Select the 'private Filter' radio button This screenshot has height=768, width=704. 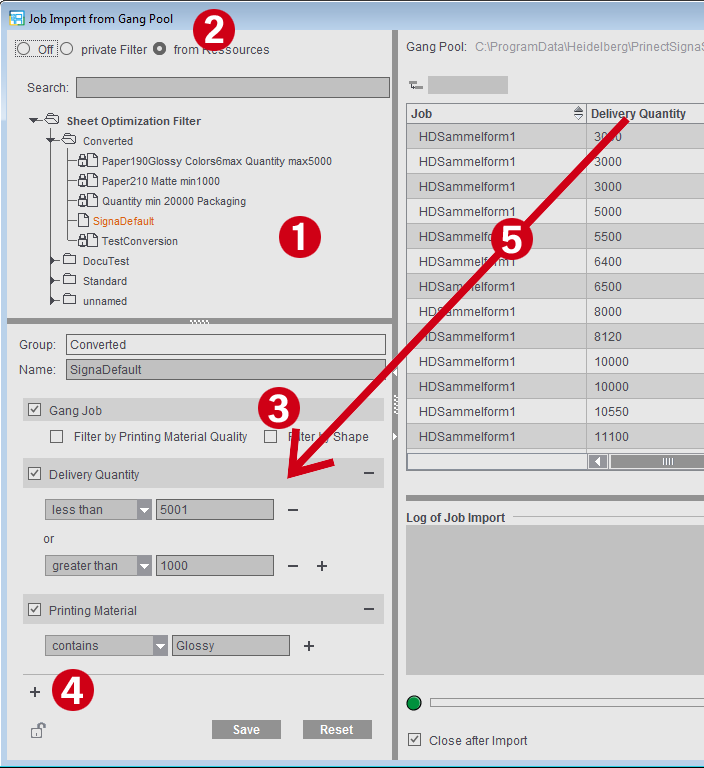coord(67,49)
